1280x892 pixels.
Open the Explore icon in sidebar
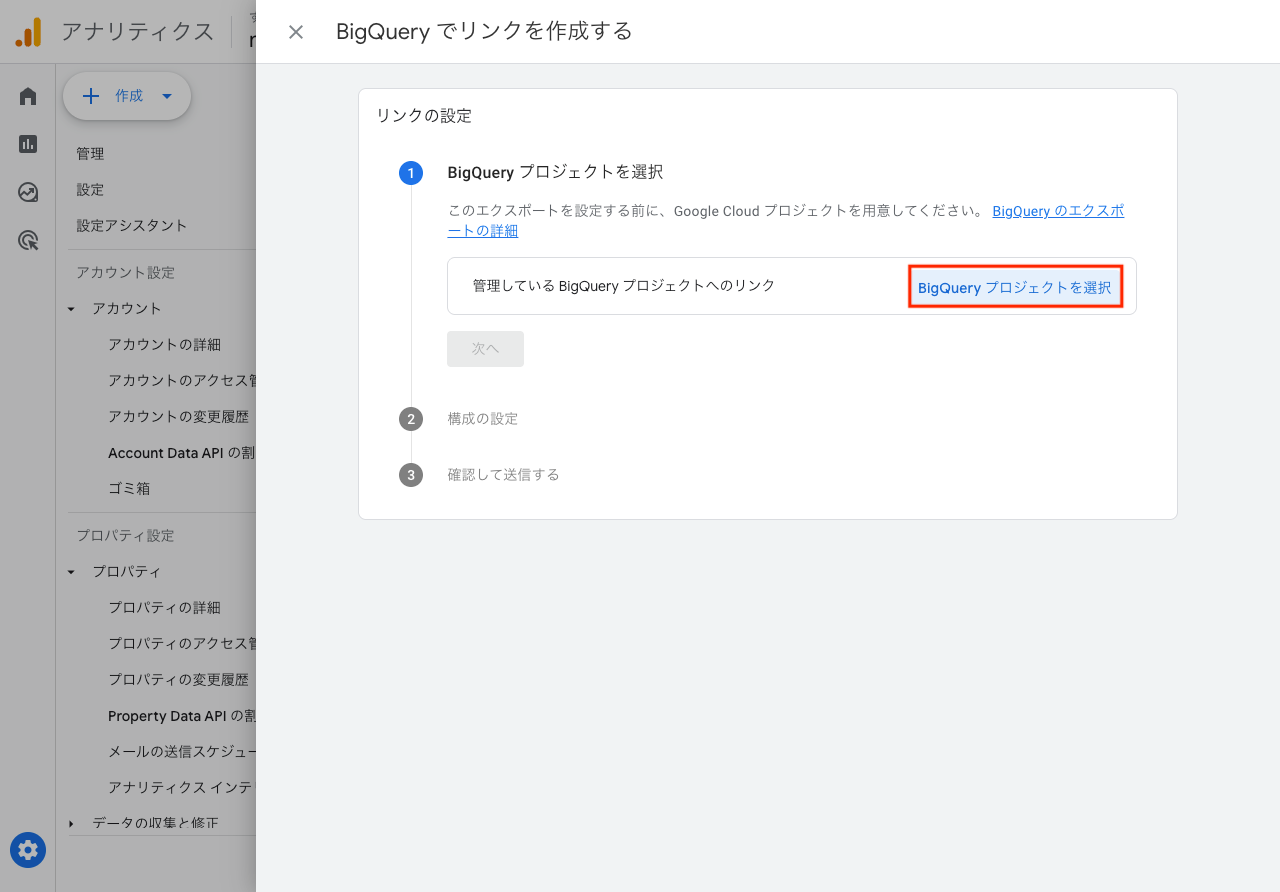pos(28,192)
